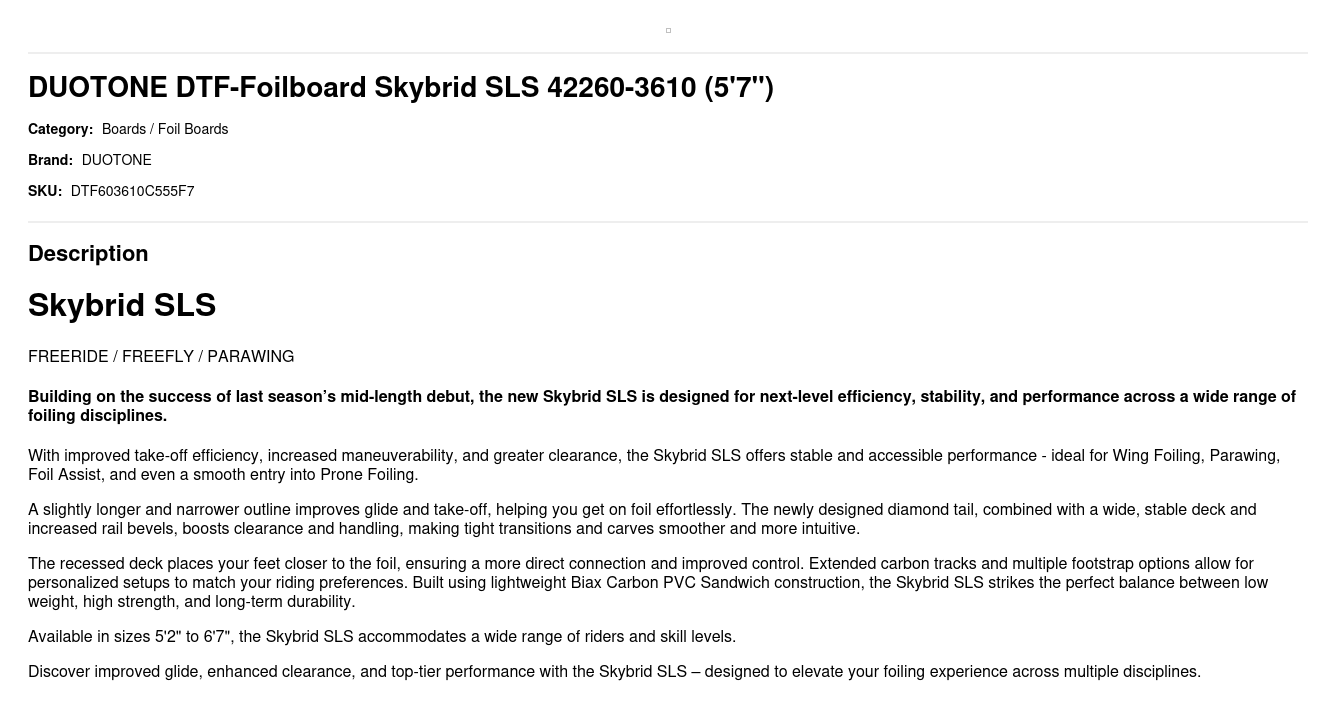
Task: Click the words "Wing Foiling" in the description
Action: coord(1156,456)
